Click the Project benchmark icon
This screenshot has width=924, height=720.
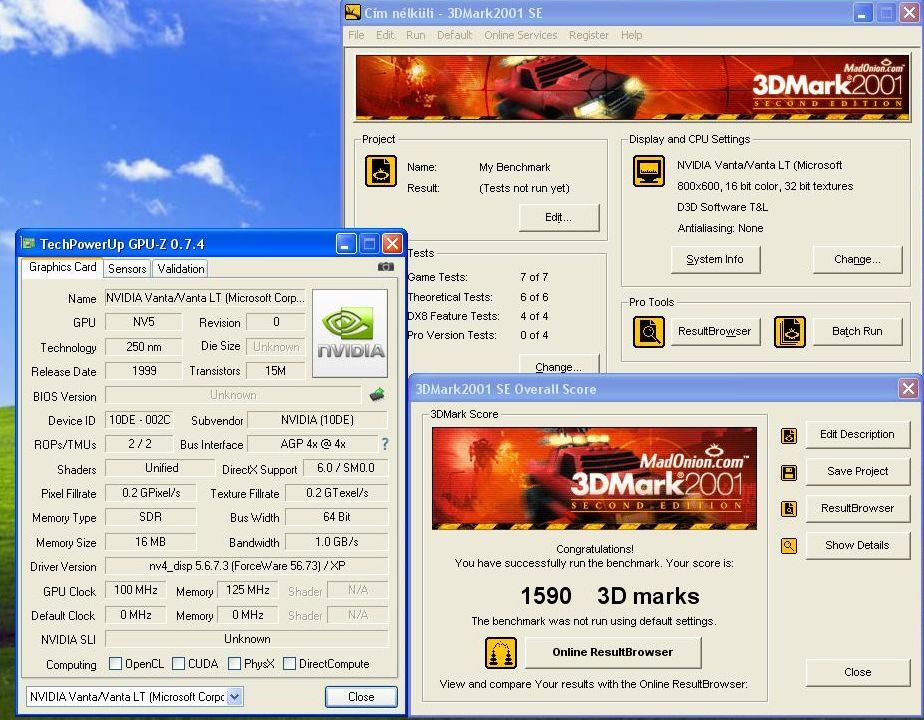(x=381, y=171)
